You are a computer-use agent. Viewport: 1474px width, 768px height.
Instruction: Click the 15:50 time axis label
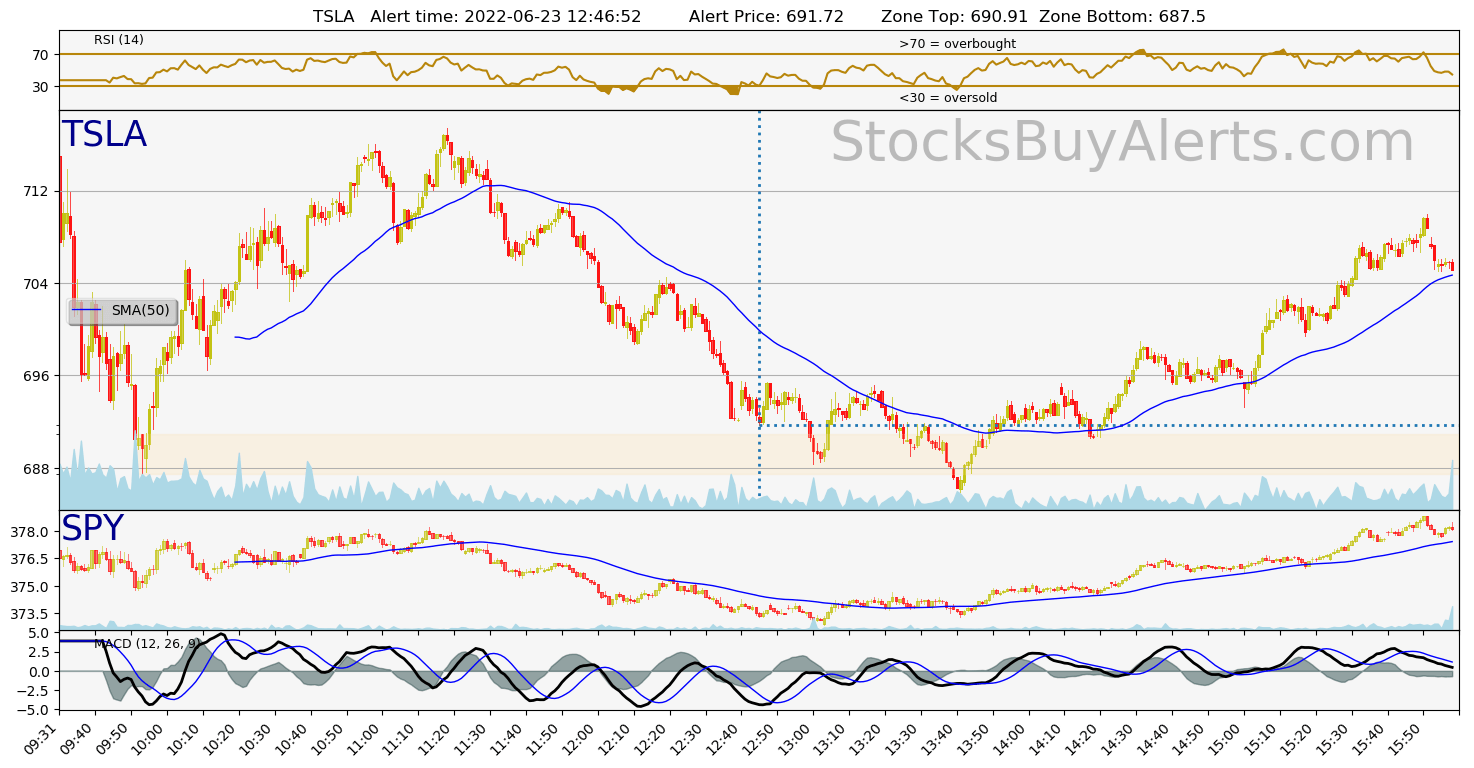point(1408,738)
